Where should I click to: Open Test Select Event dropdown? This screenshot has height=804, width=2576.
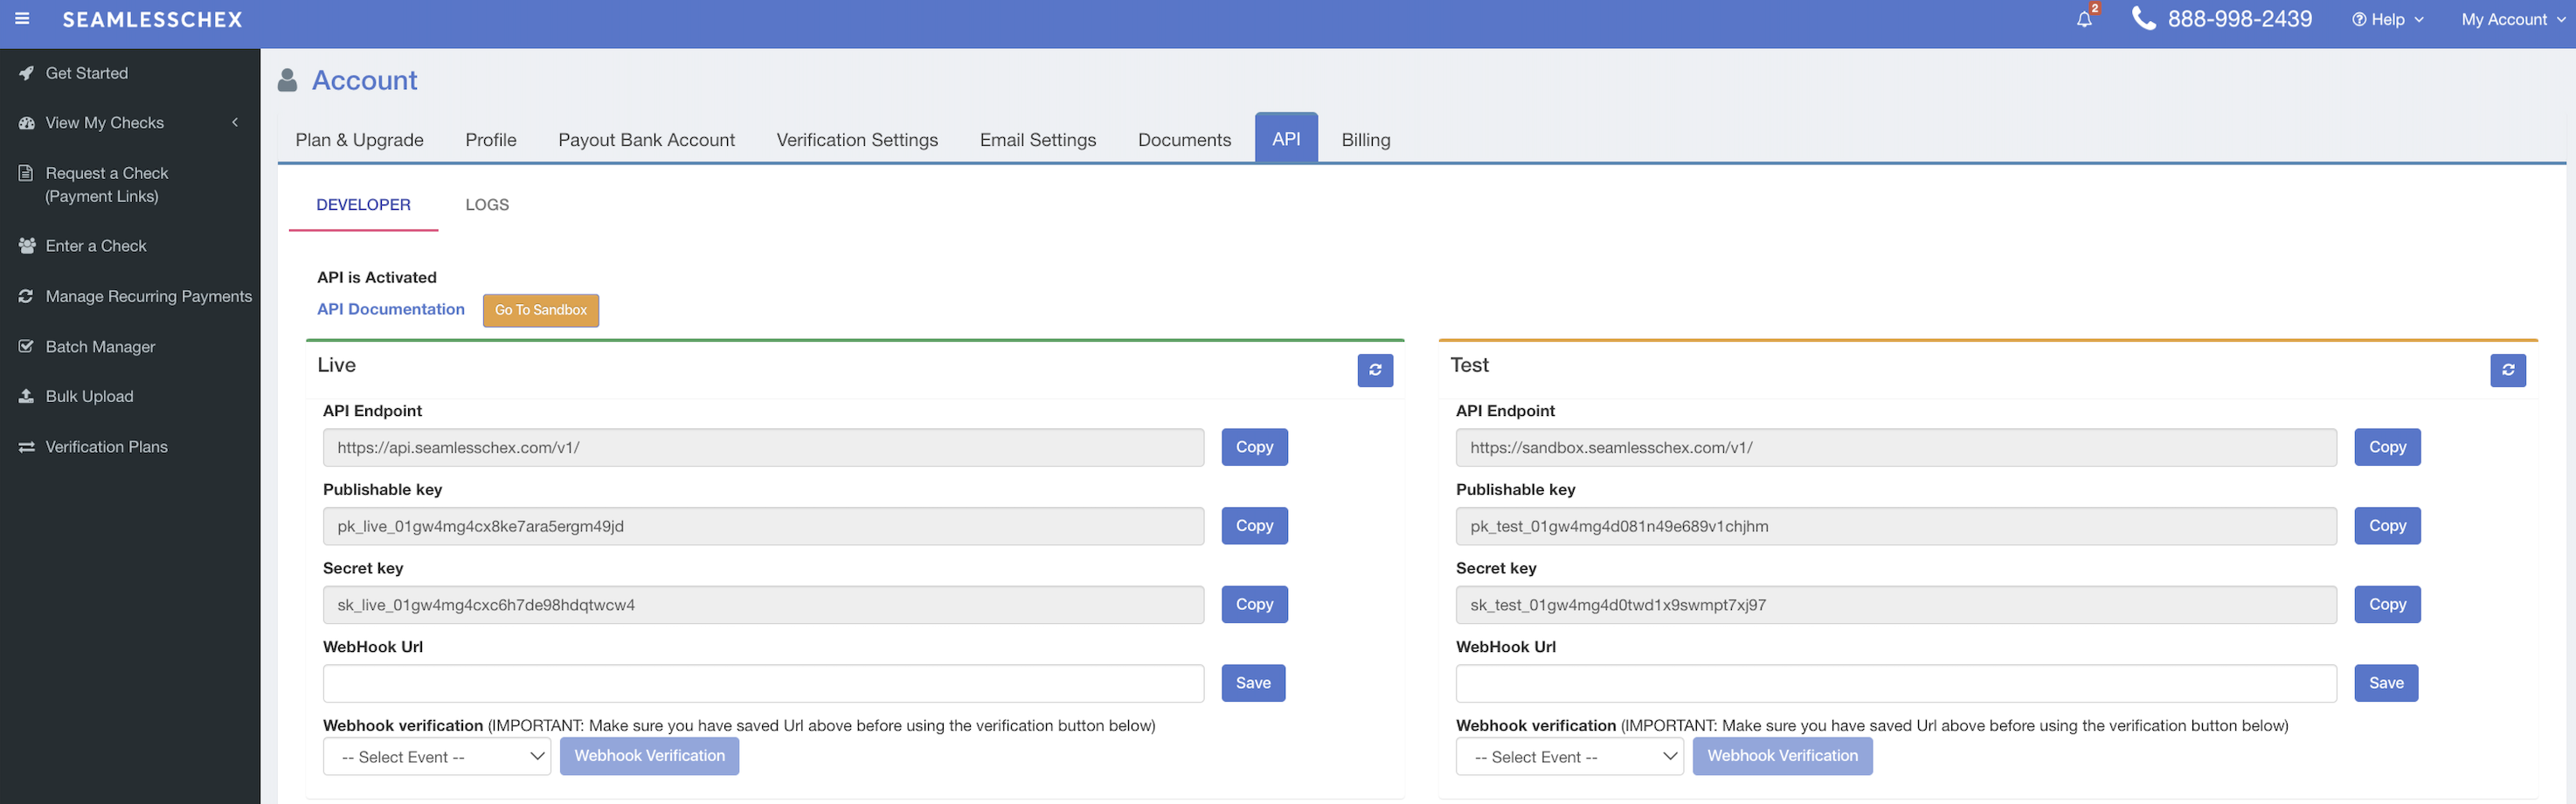1570,757
